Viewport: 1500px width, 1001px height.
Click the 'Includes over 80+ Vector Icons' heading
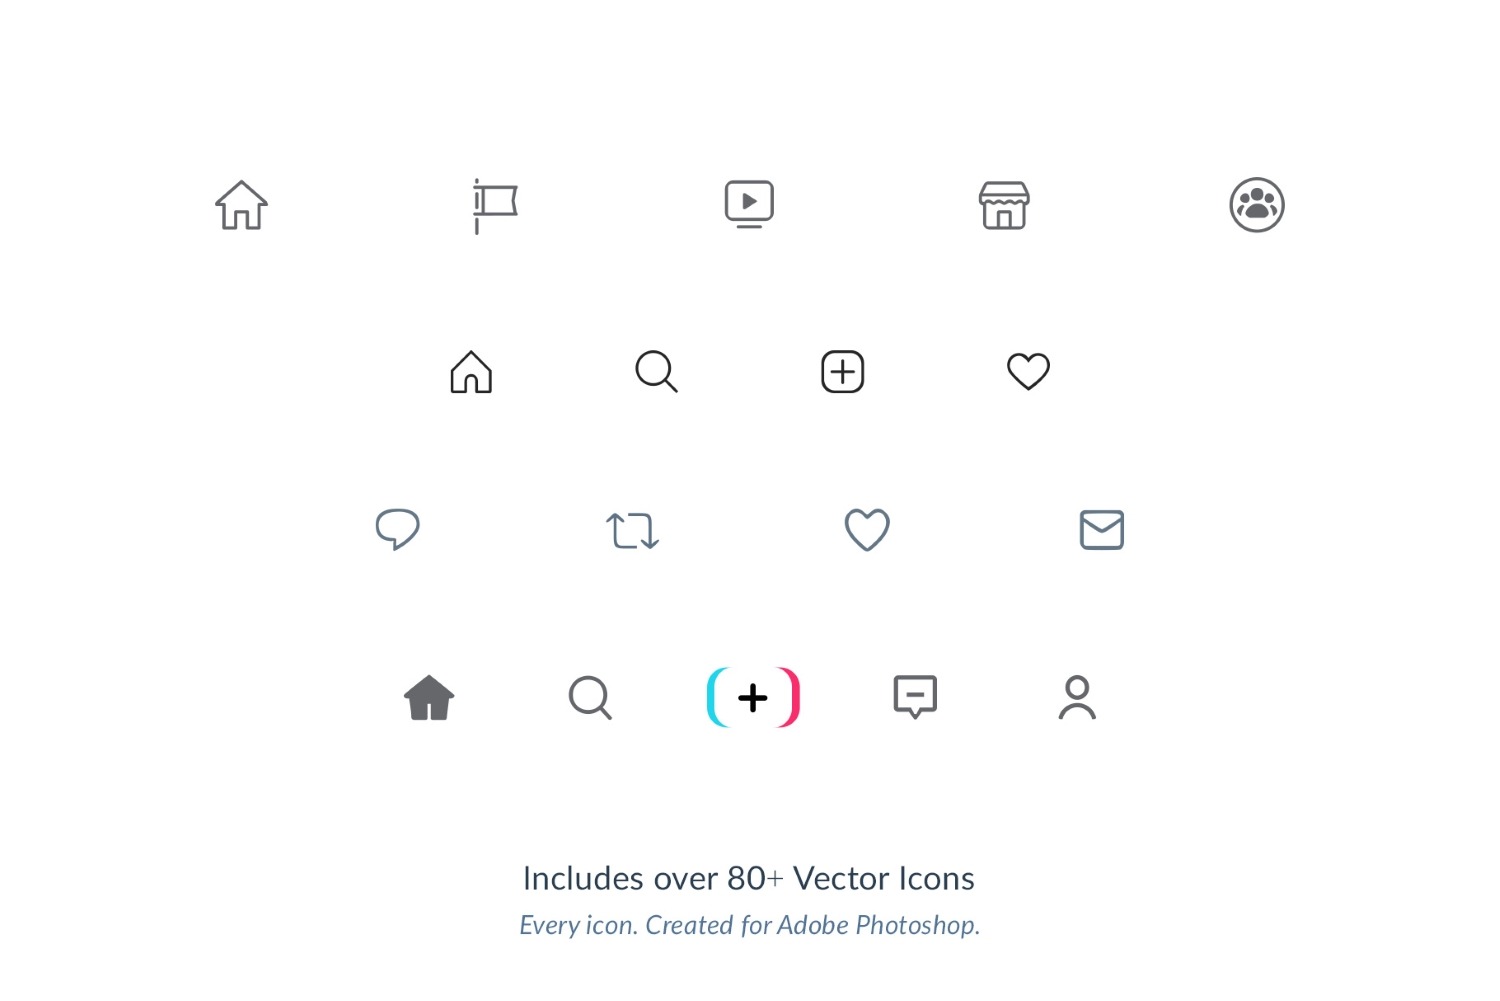(749, 878)
